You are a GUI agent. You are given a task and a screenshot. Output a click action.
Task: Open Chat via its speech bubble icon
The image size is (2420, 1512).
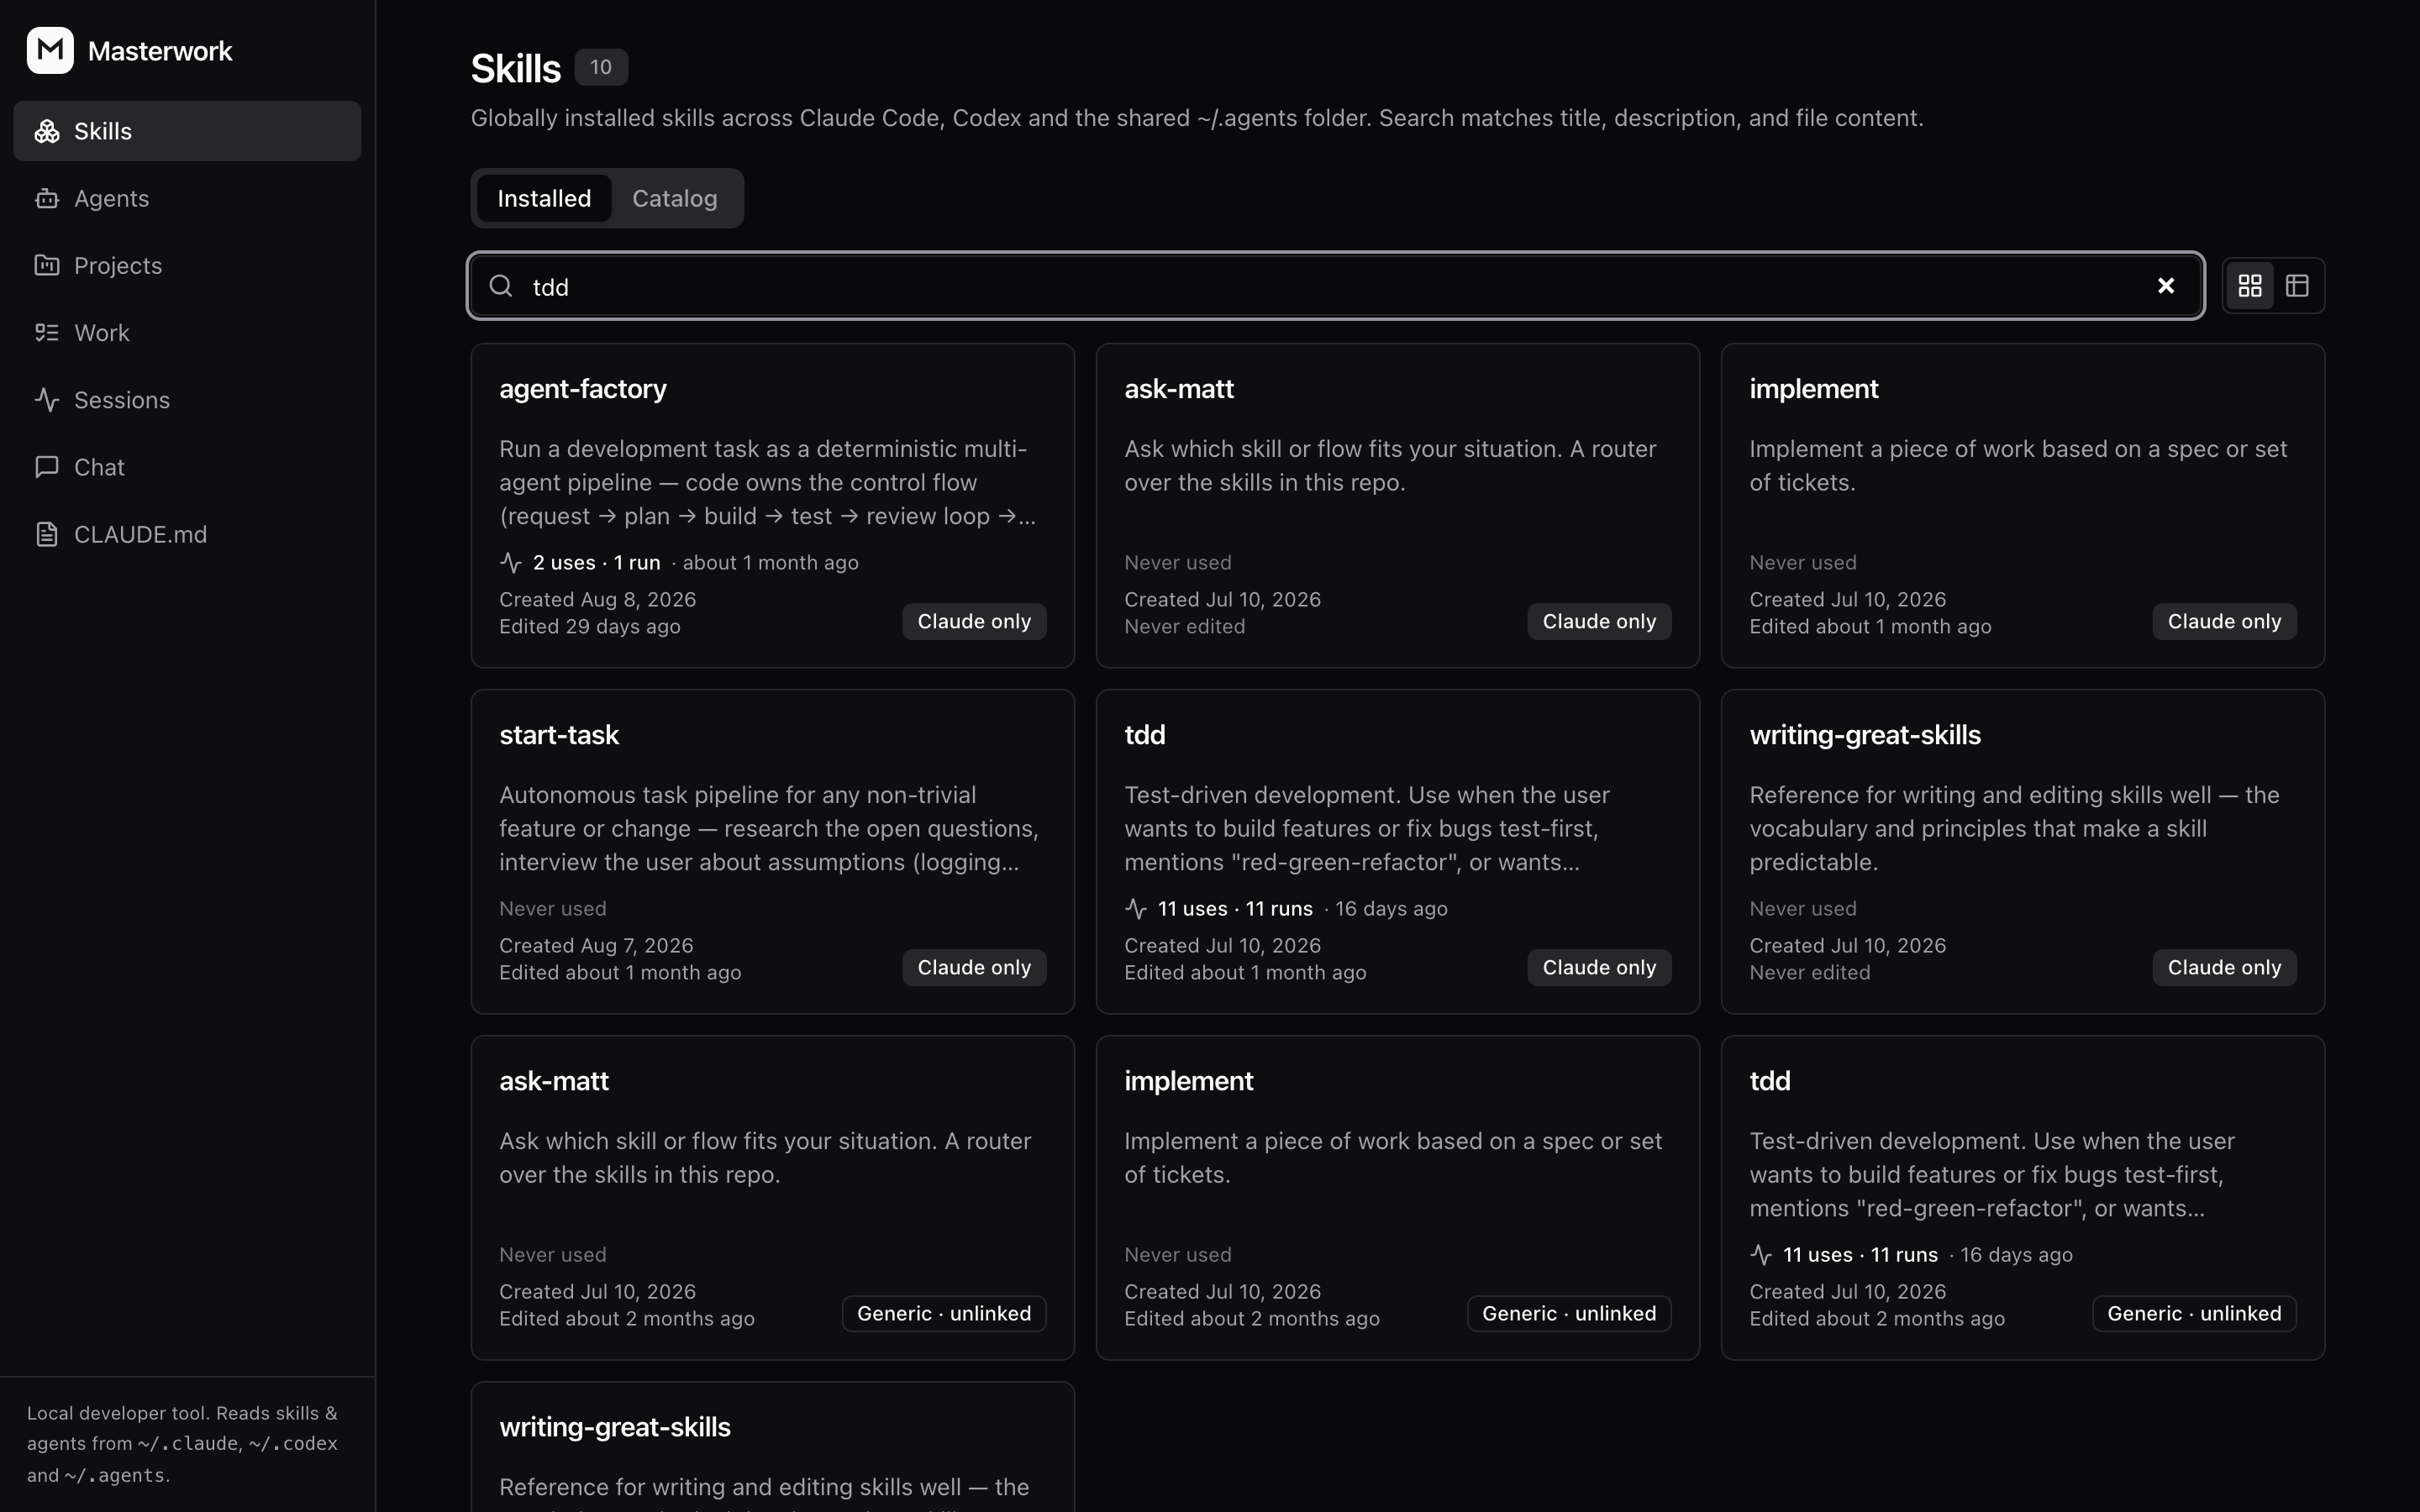tap(47, 467)
